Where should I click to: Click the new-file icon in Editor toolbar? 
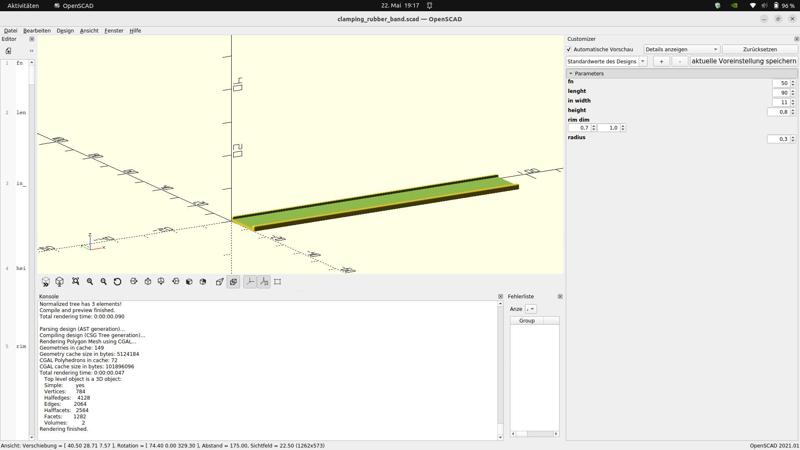click(x=8, y=51)
